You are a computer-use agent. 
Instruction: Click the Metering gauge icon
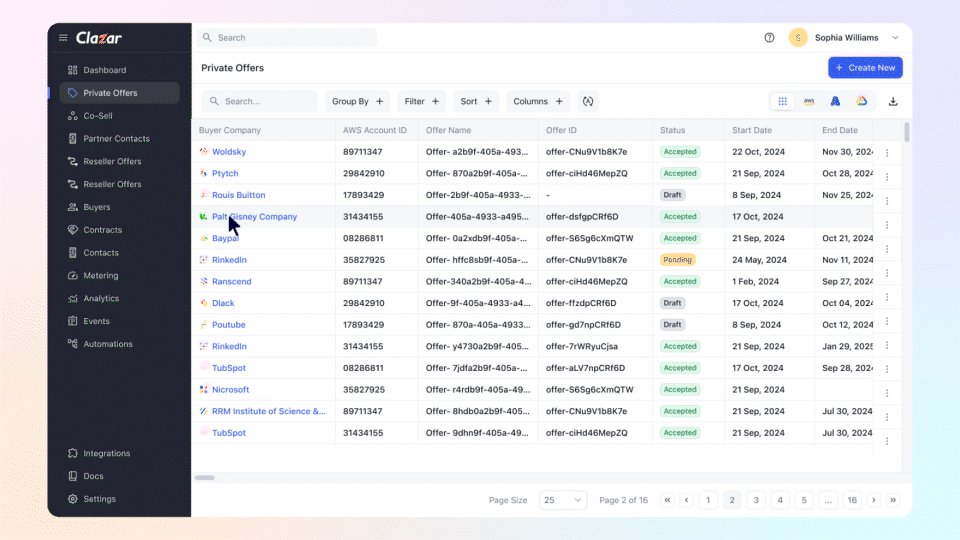point(73,276)
